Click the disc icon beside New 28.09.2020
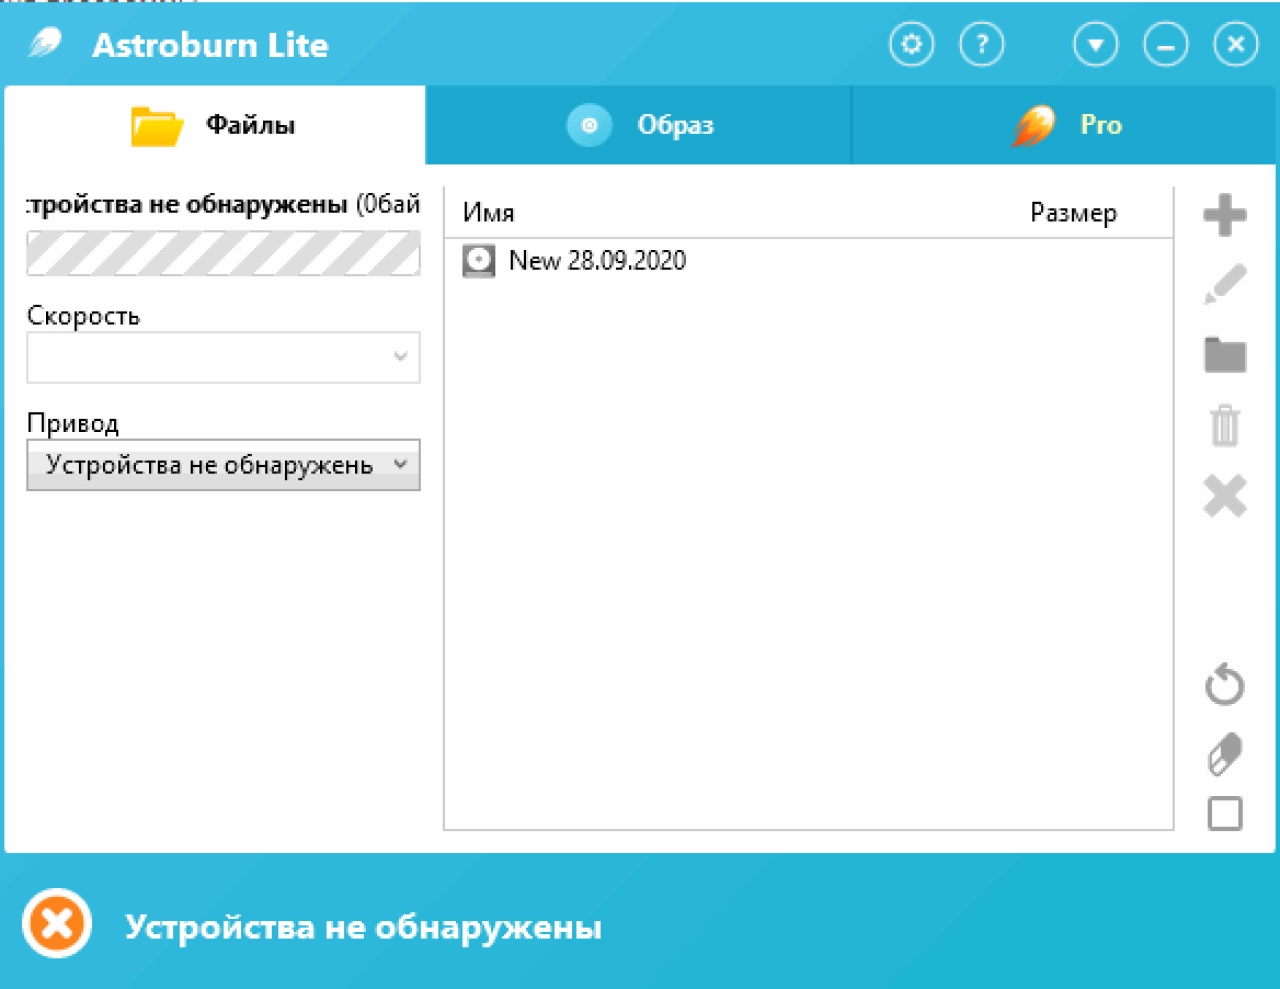The width and height of the screenshot is (1280, 989). 479,261
